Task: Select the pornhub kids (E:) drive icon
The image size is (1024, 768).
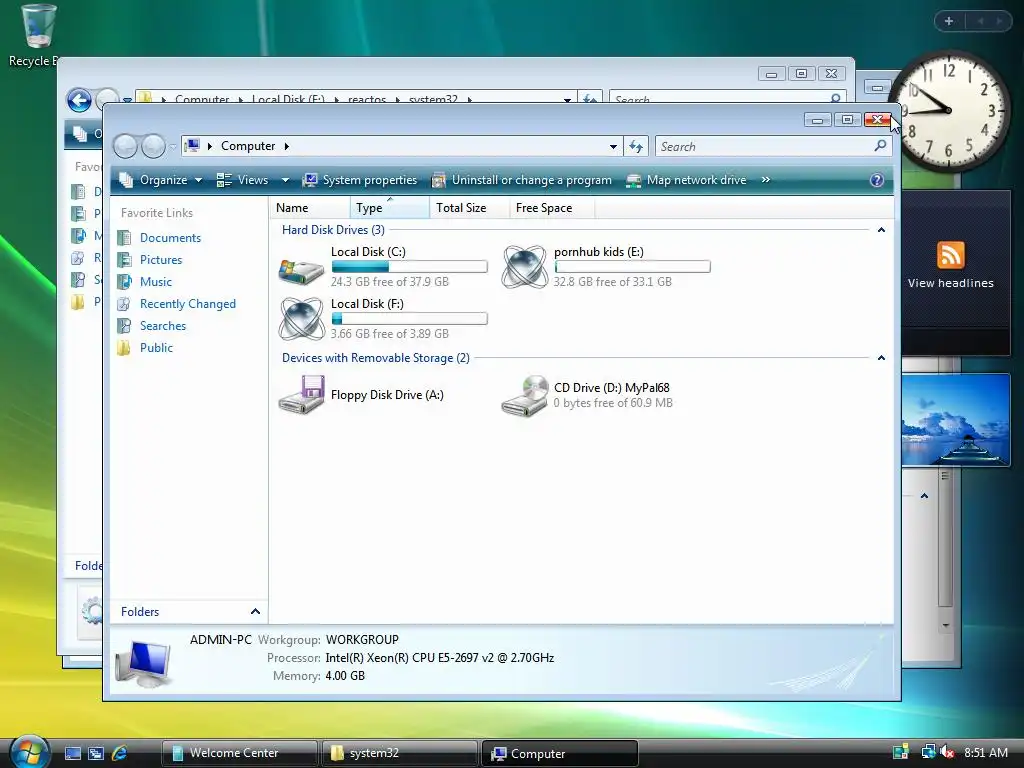Action: click(524, 266)
